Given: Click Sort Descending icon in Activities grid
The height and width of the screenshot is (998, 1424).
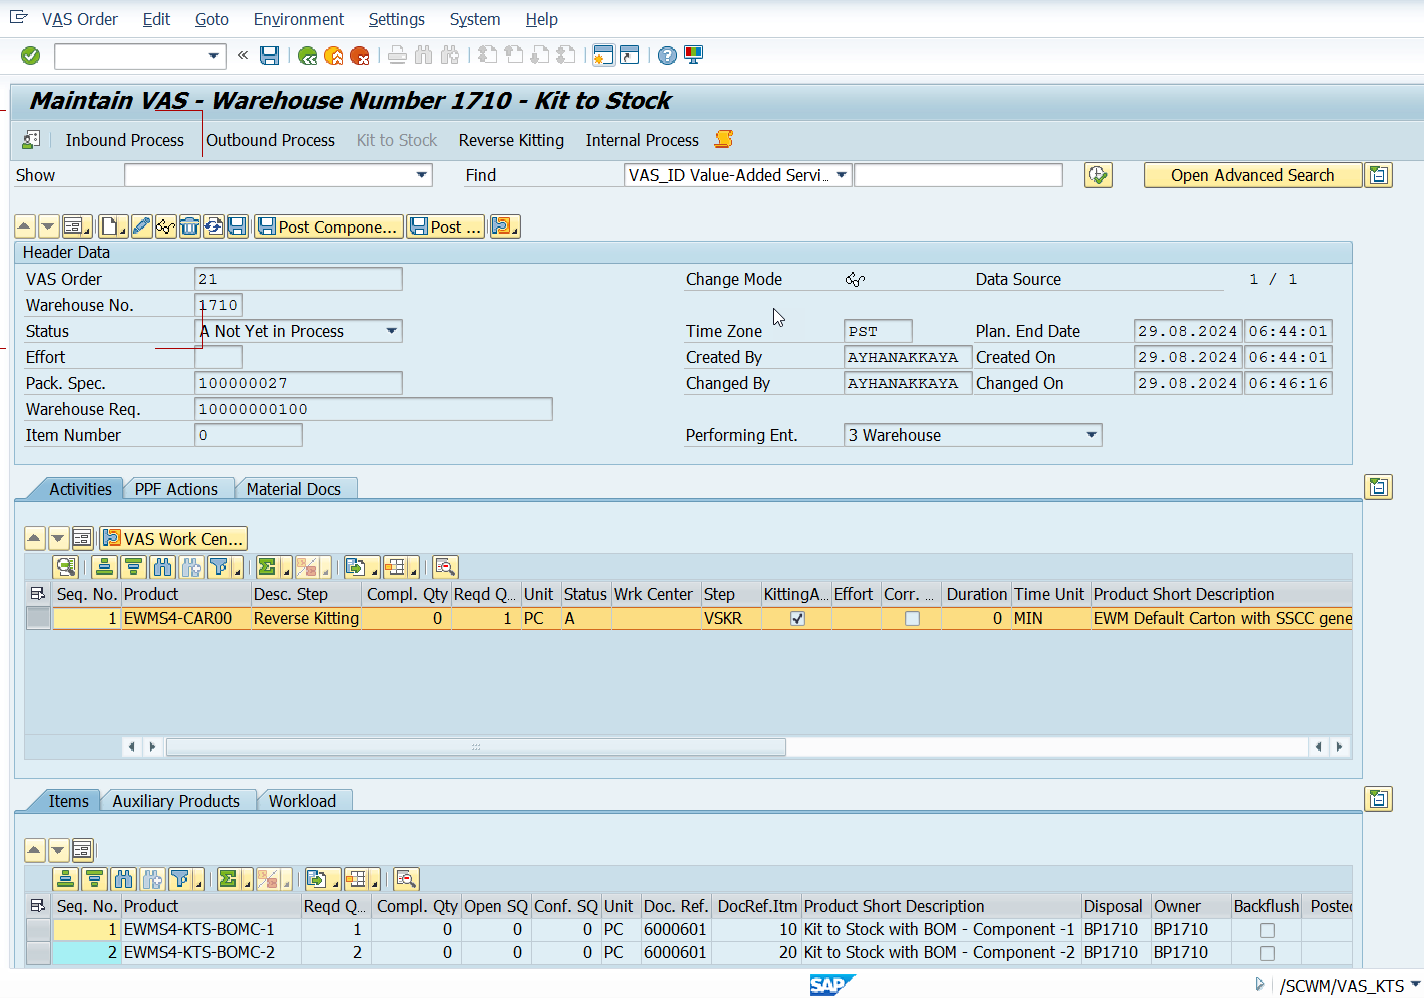Looking at the screenshot, I should [133, 567].
